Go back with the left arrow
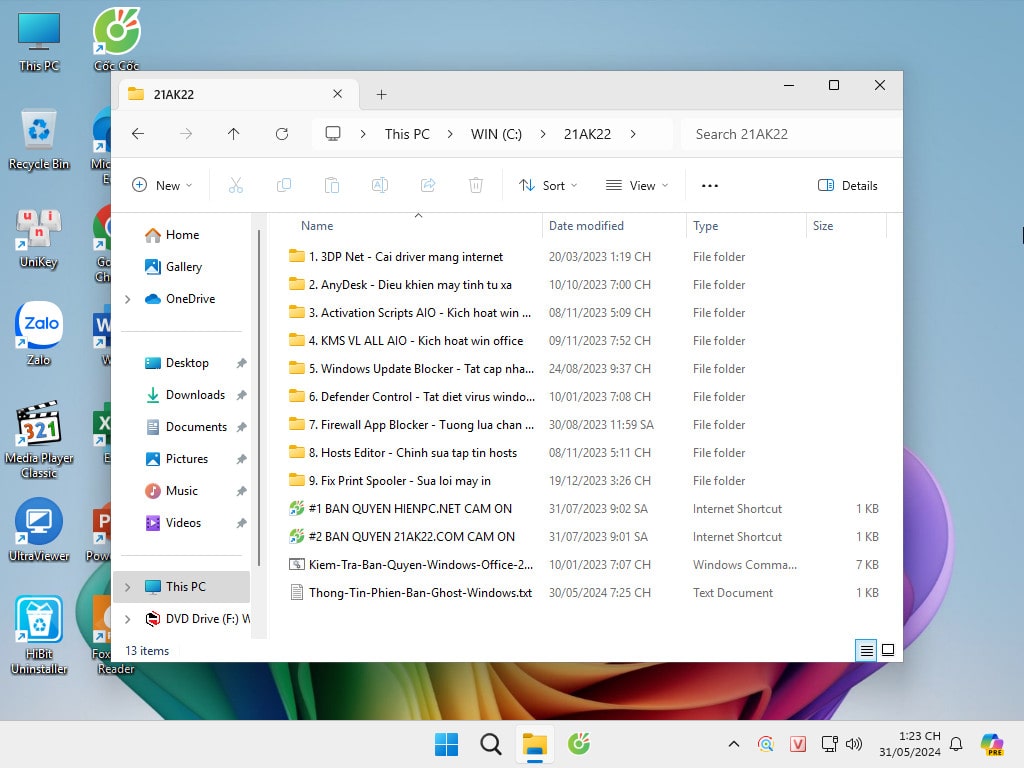This screenshot has height=768, width=1024. click(138, 134)
